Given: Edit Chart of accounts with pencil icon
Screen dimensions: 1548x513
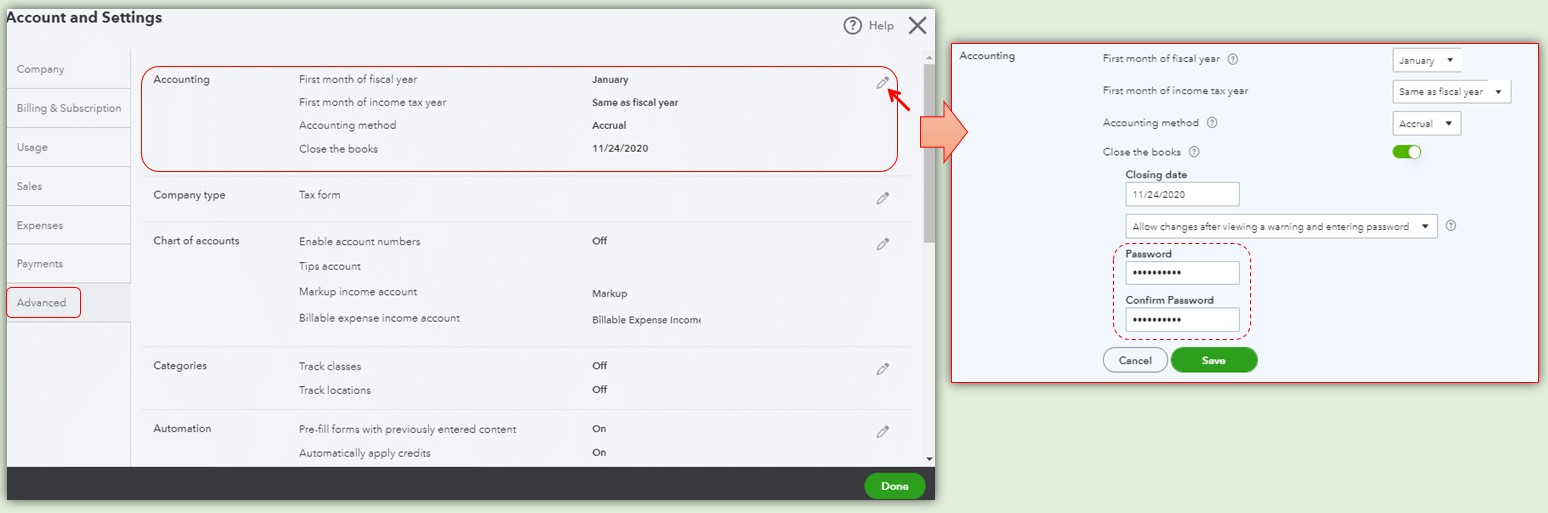Looking at the screenshot, I should click(882, 244).
